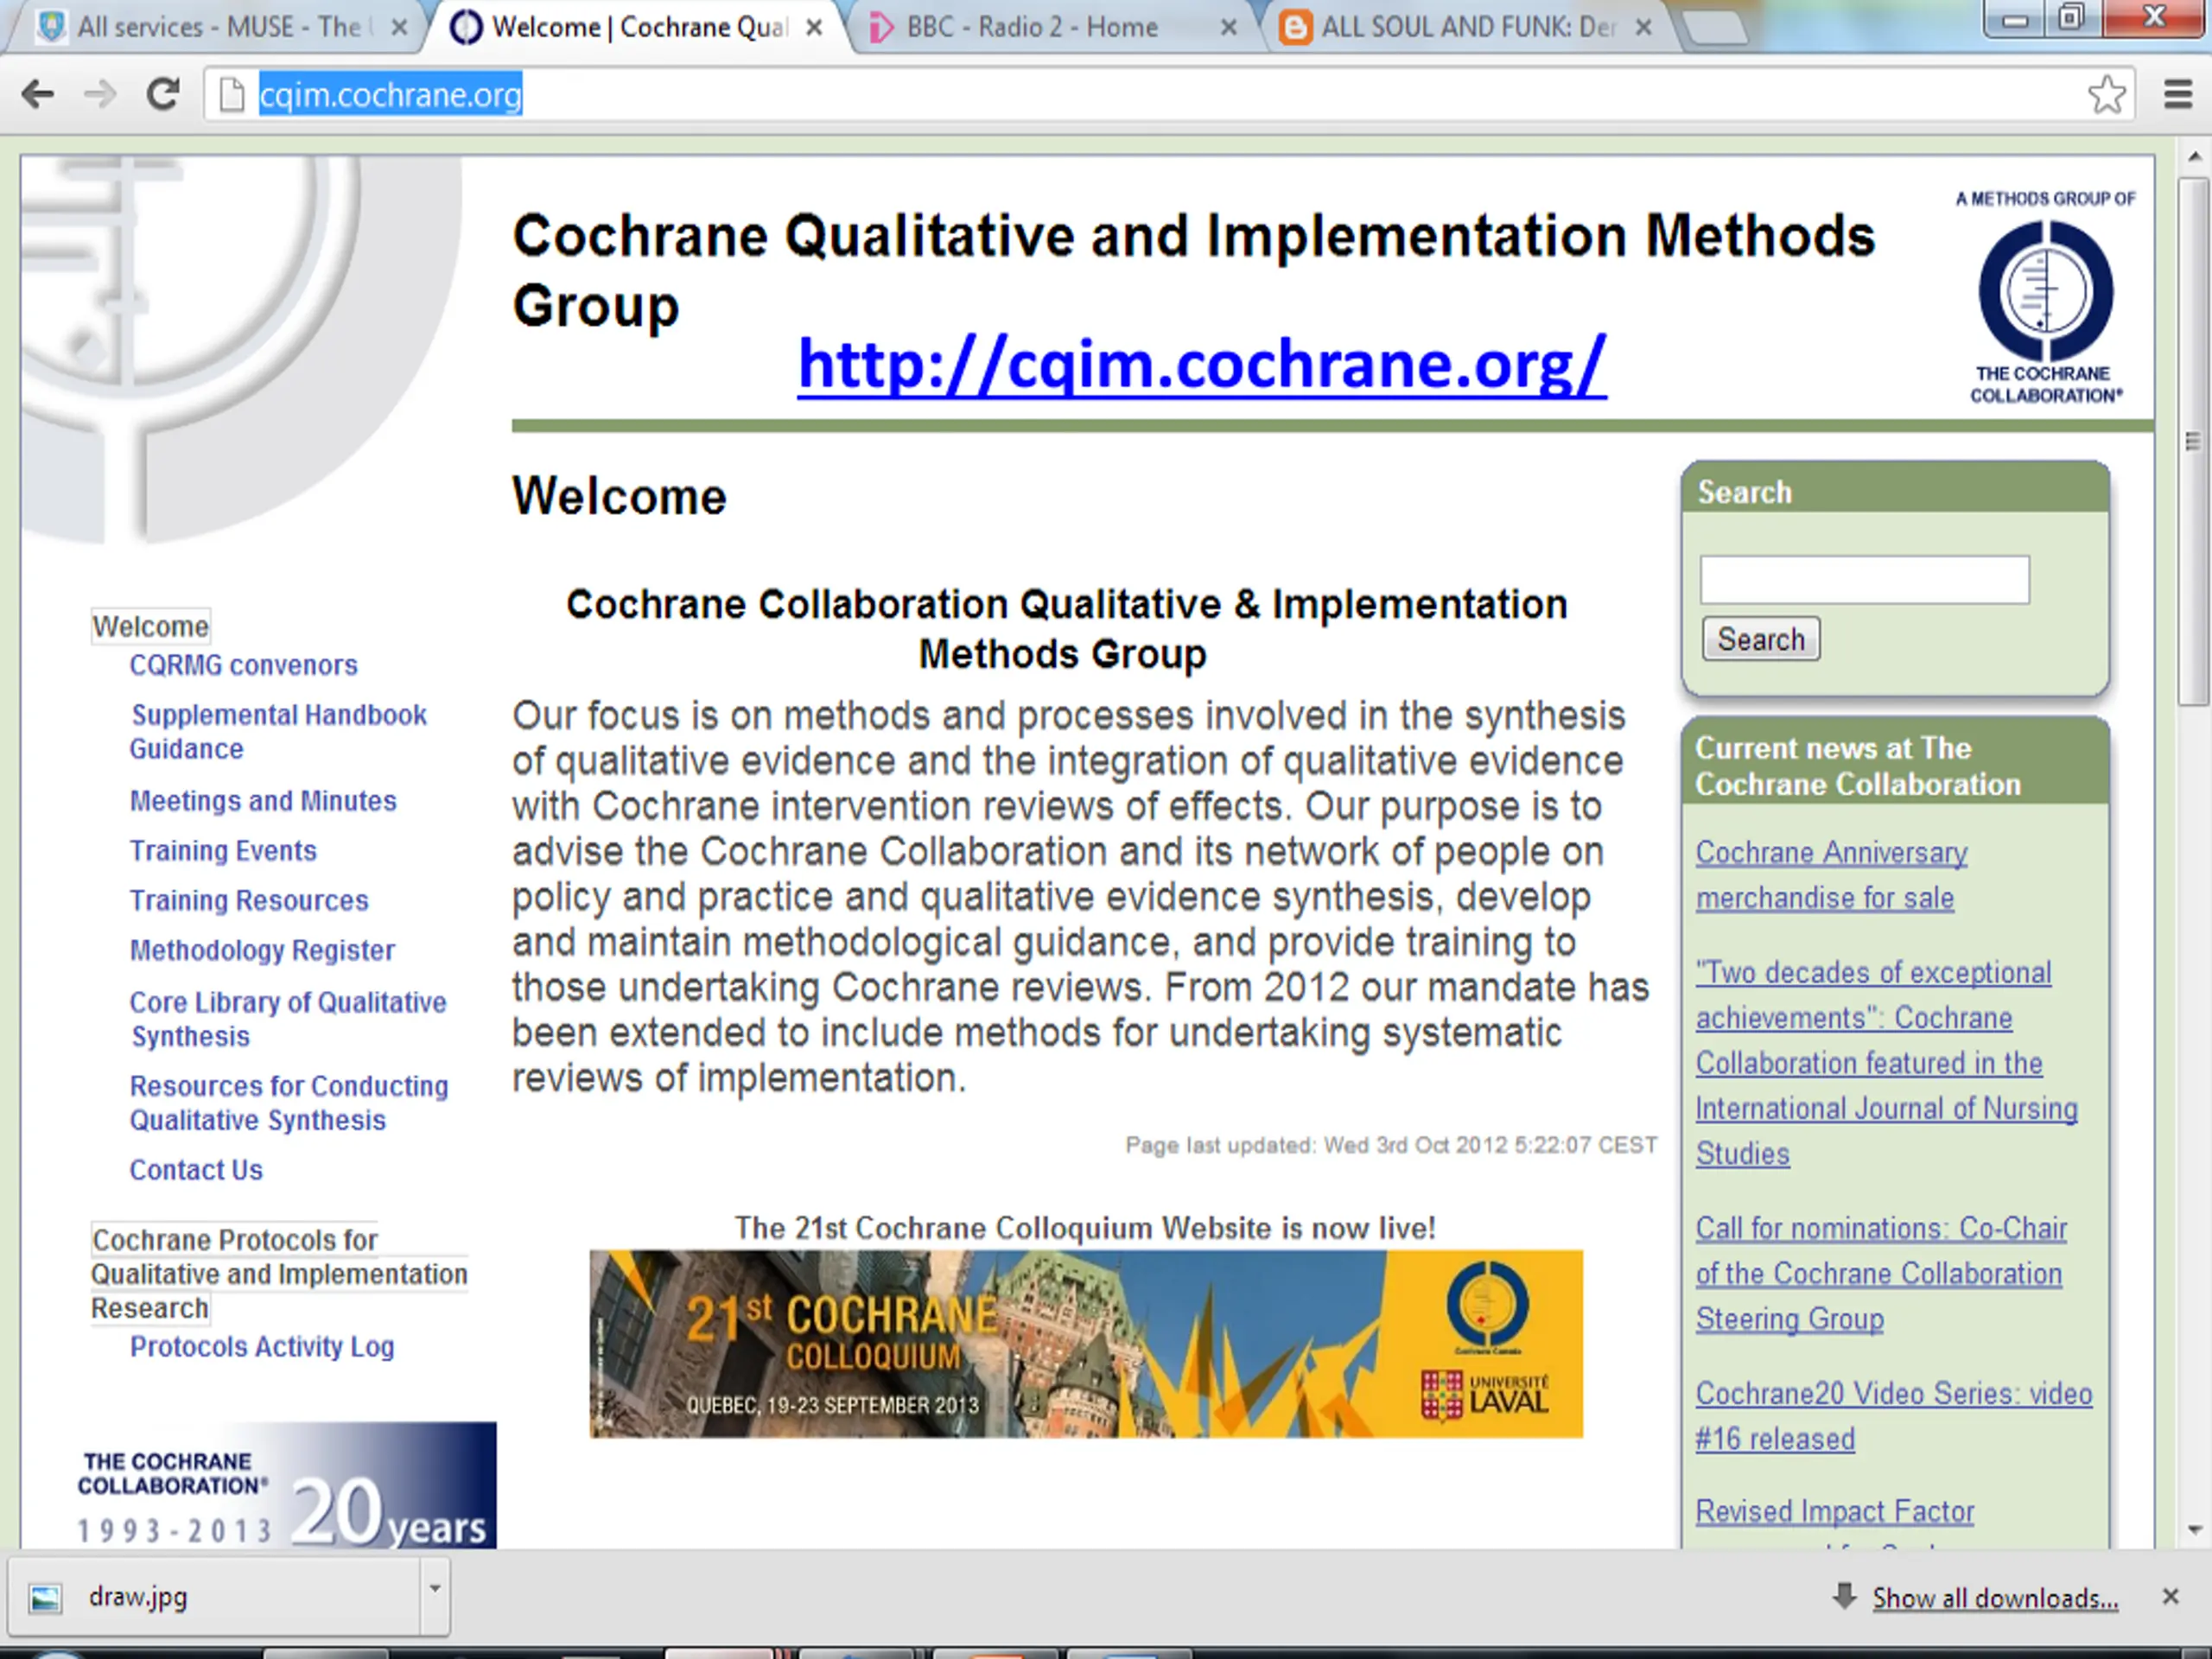Select Cochrane Protocols for Qualitative and Implementation Research
Screen dimensions: 2212x1659
click(279, 1274)
